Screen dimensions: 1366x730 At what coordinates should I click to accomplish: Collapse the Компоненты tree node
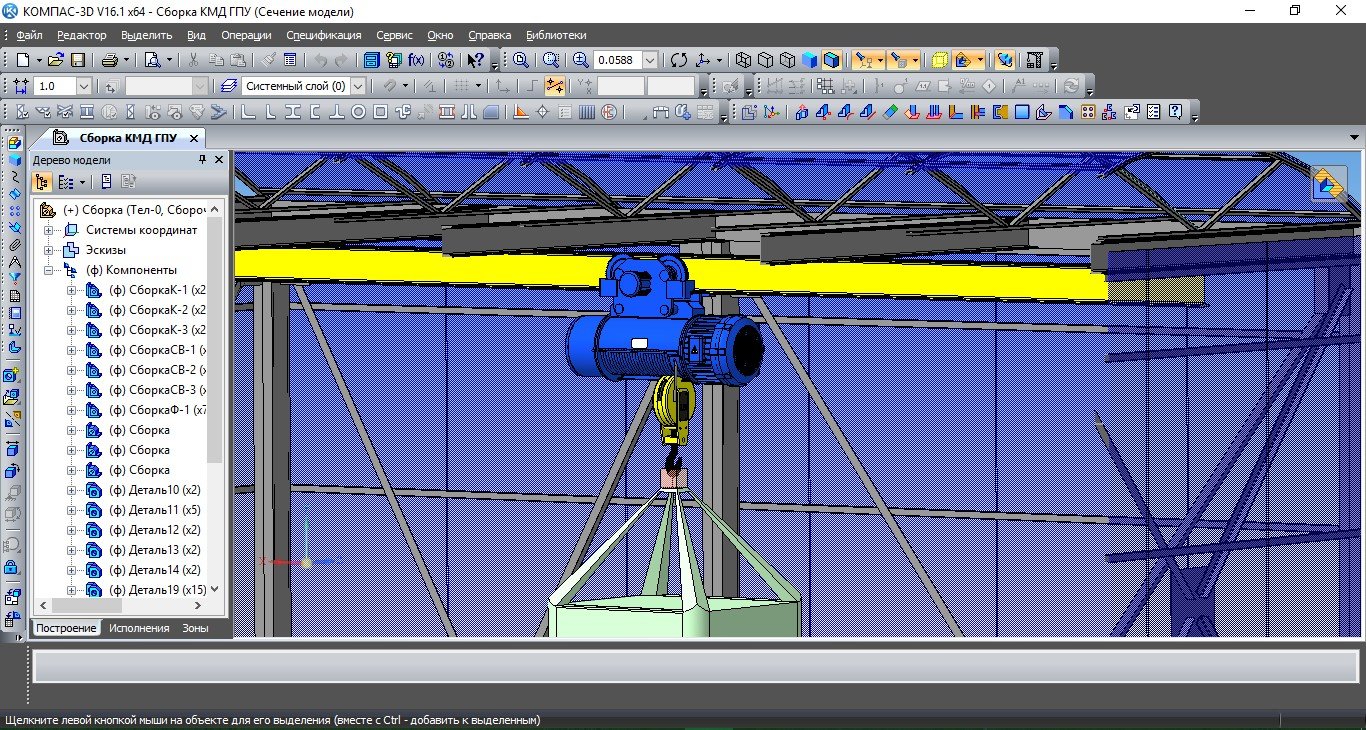pos(48,270)
